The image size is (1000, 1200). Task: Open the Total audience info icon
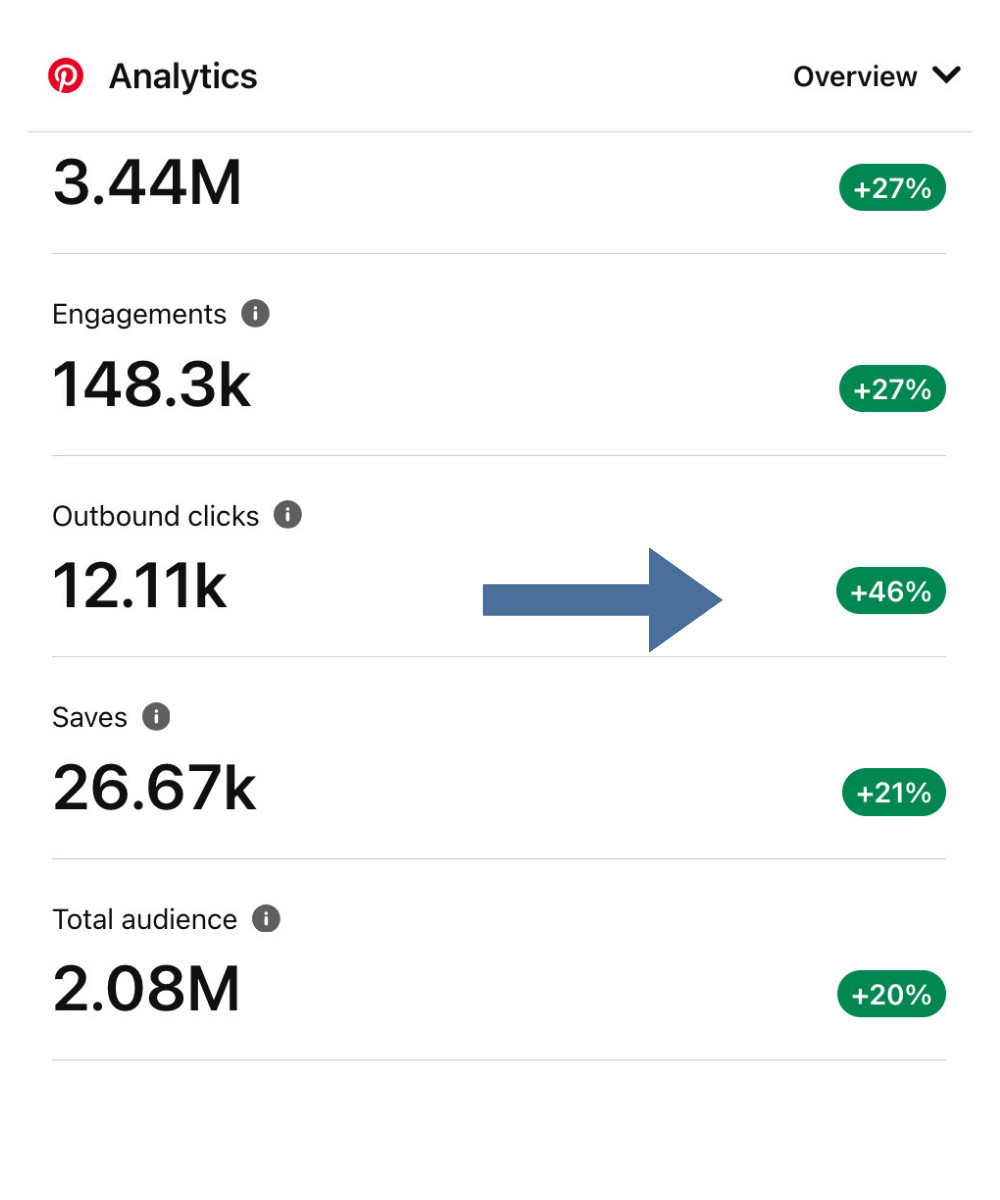coord(266,919)
